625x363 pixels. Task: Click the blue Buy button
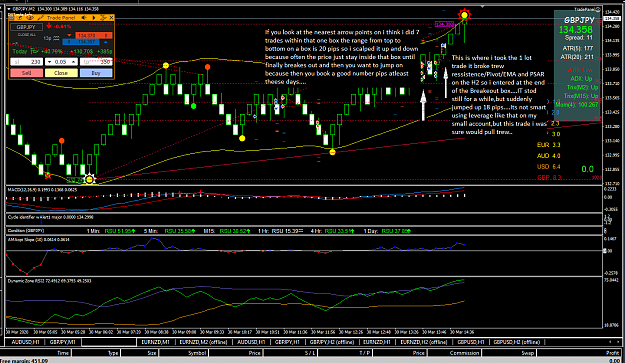[96, 73]
